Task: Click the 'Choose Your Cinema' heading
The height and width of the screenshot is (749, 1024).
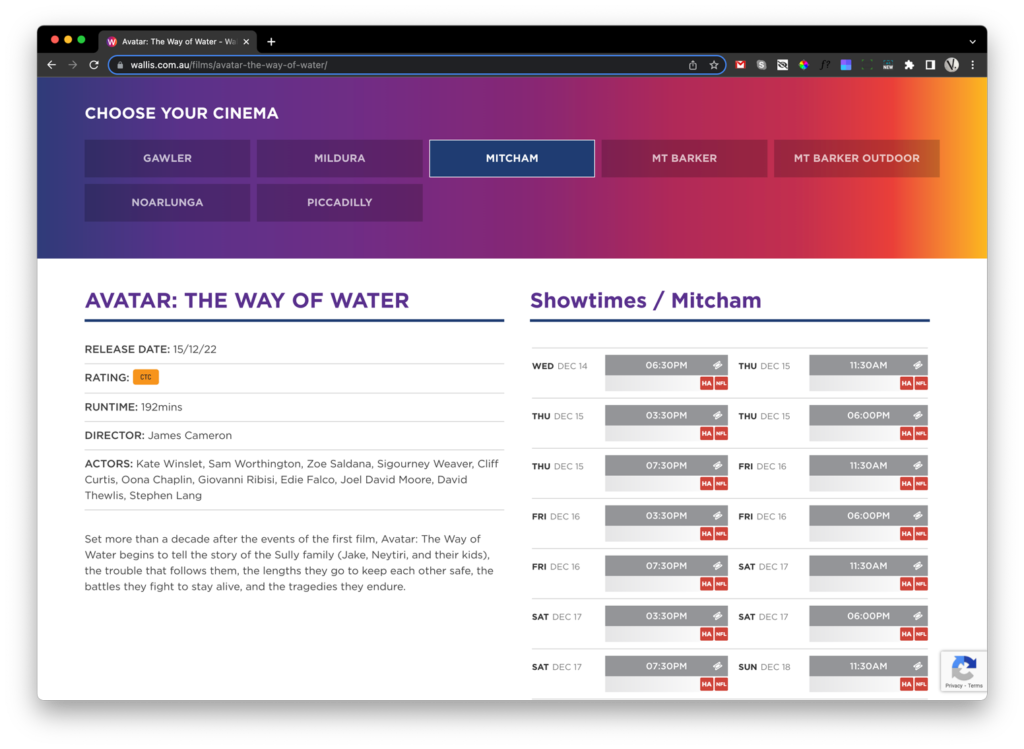Action: pyautogui.click(x=182, y=113)
